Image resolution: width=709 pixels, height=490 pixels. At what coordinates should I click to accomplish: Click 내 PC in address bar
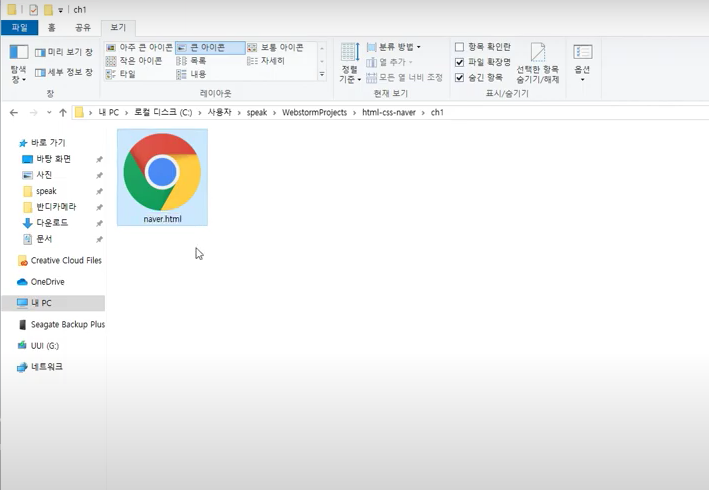pos(109,113)
